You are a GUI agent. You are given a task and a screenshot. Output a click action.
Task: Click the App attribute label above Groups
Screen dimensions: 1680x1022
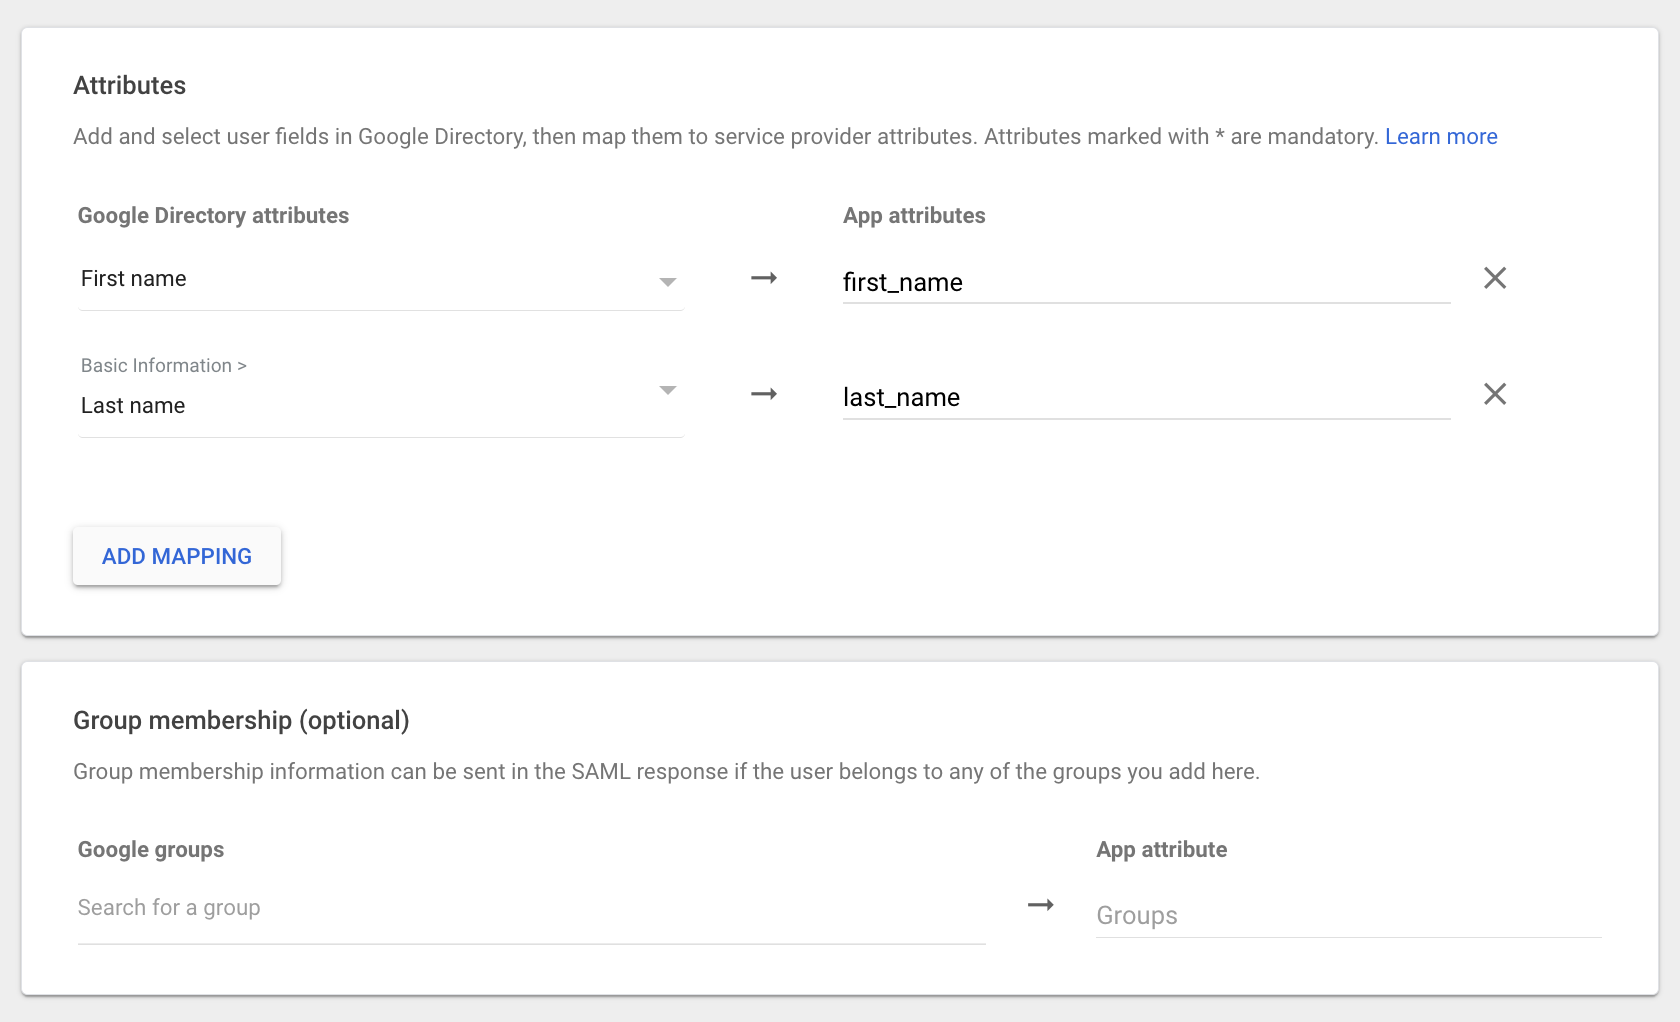point(1161,850)
